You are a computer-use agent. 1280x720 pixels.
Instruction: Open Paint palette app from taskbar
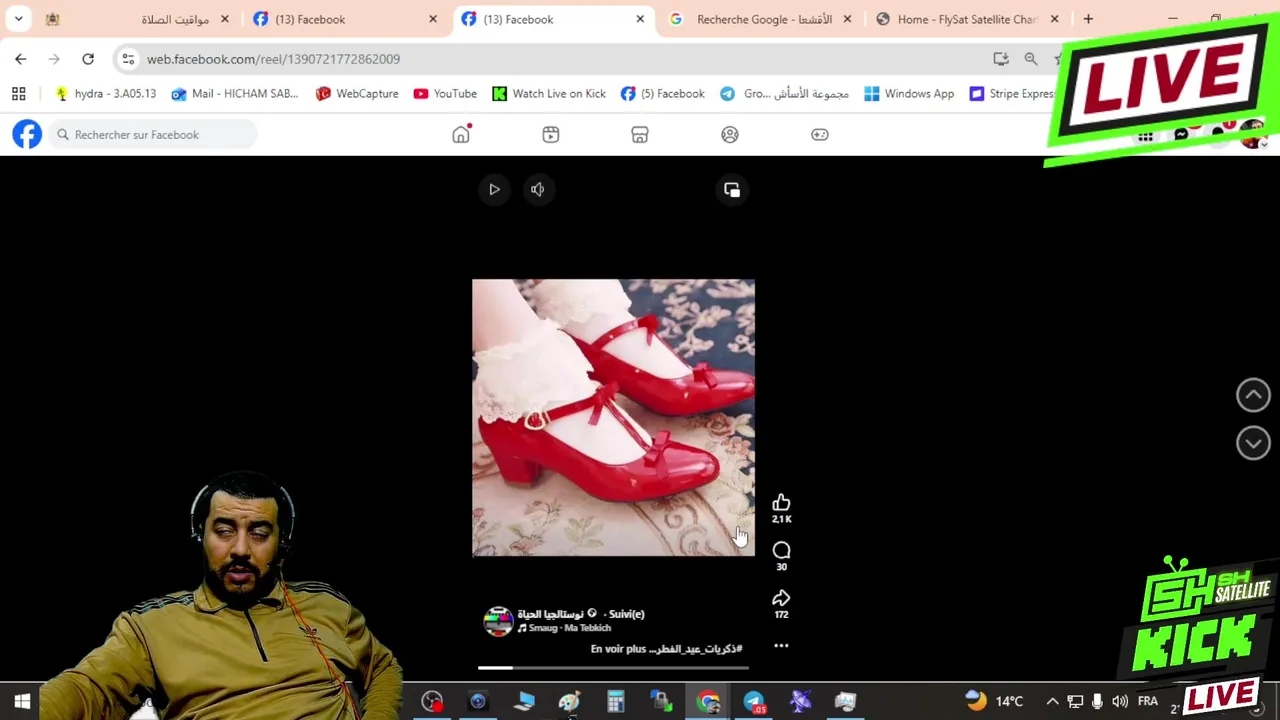point(569,702)
